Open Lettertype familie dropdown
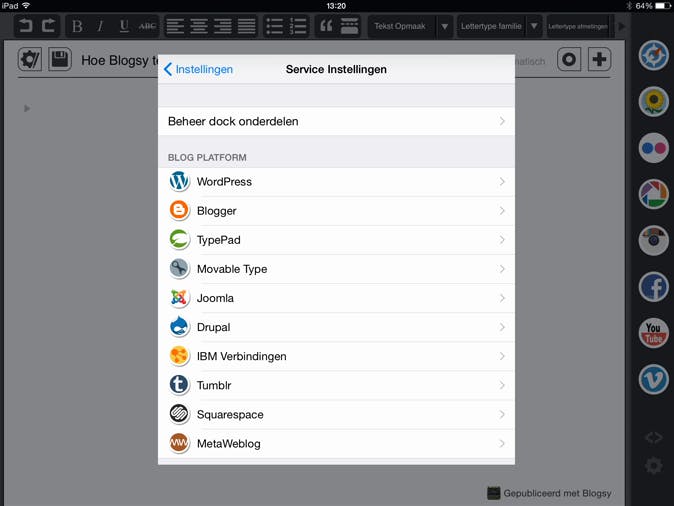 [x=499, y=26]
